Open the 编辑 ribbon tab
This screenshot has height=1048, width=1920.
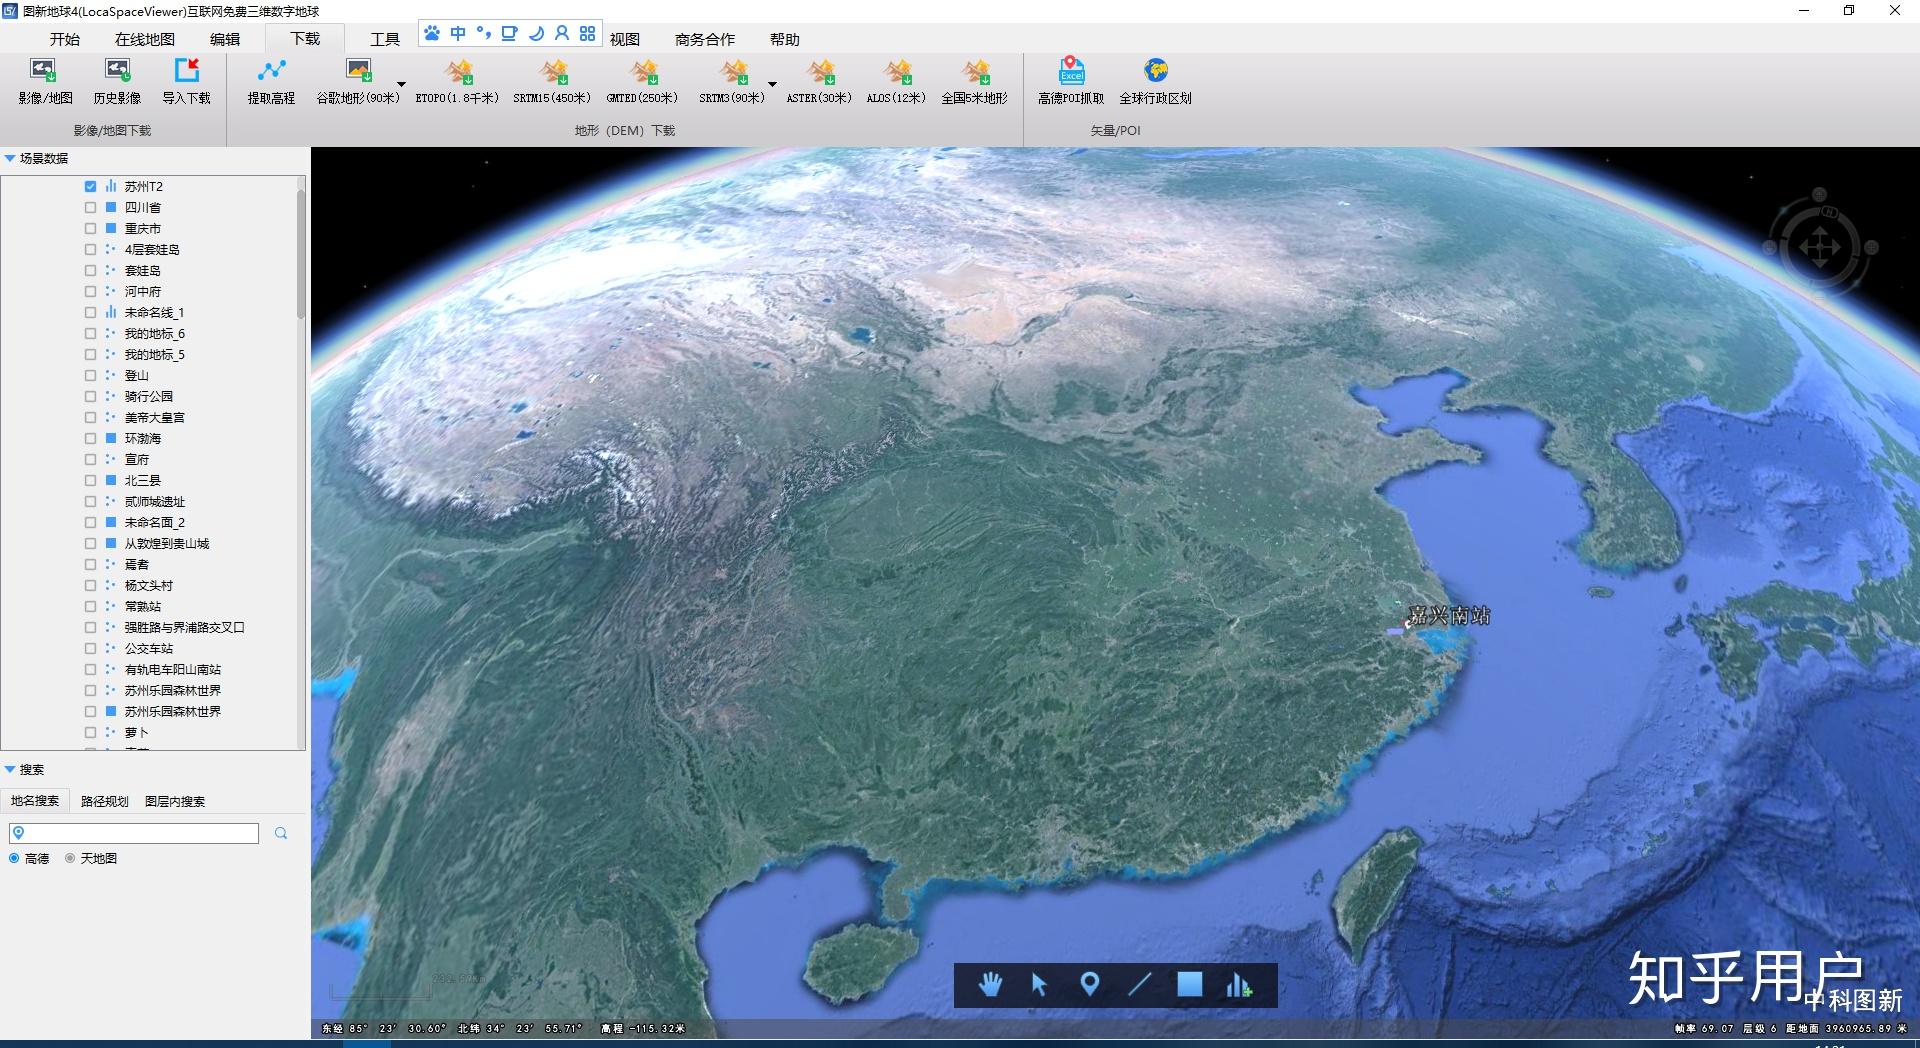pyautogui.click(x=225, y=39)
